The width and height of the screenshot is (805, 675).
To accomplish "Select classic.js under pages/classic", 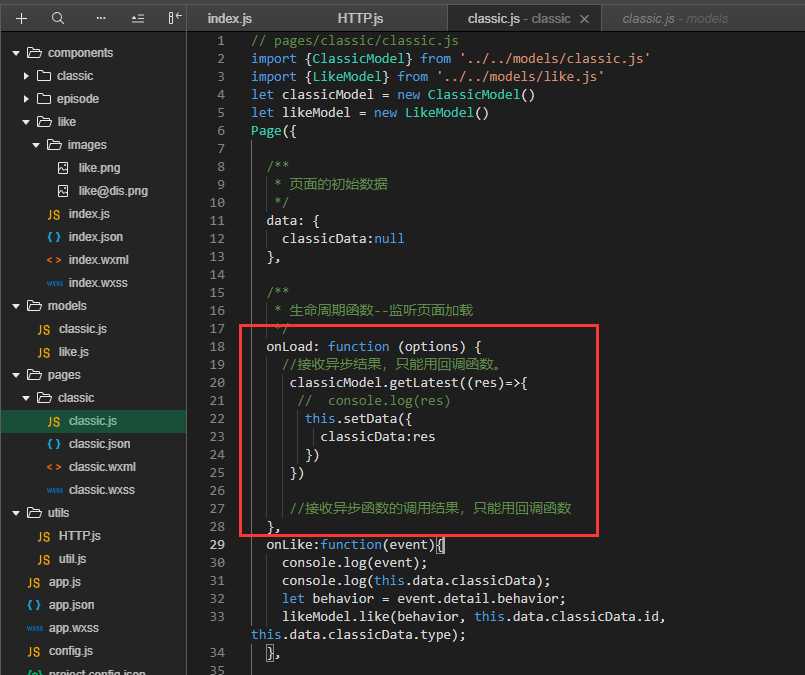I will click(93, 421).
